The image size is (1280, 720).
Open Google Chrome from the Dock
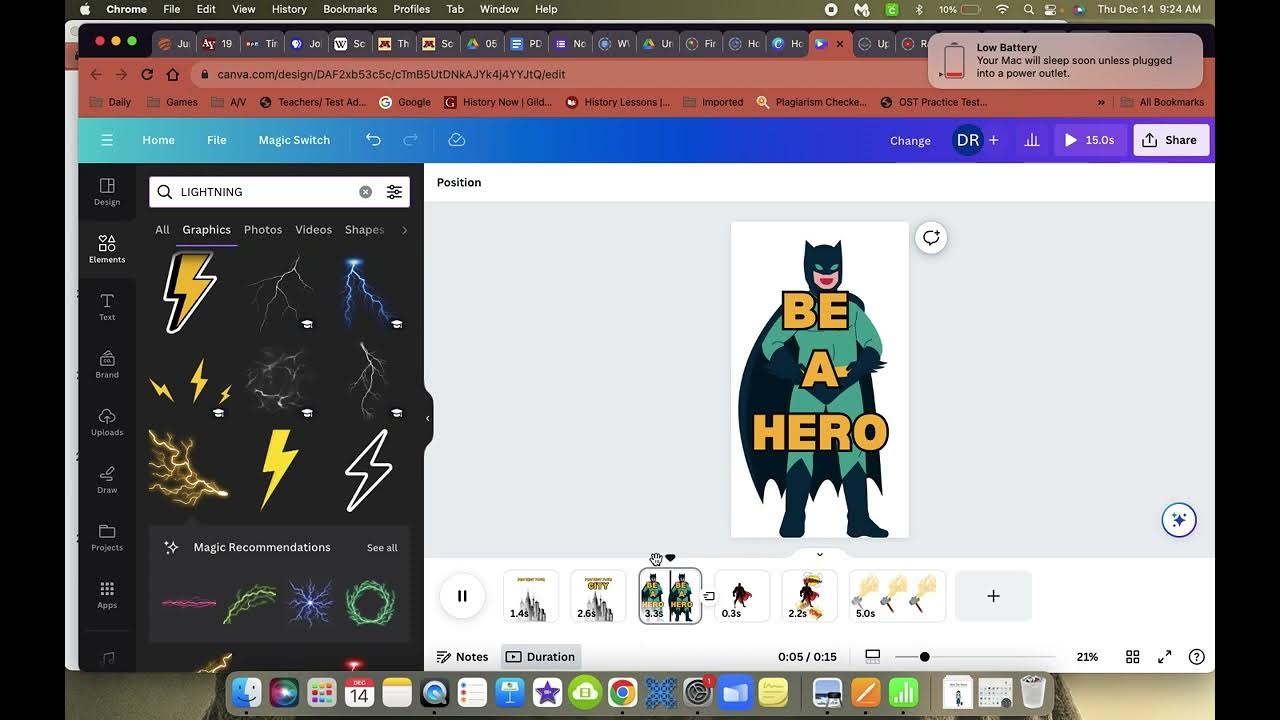[622, 692]
